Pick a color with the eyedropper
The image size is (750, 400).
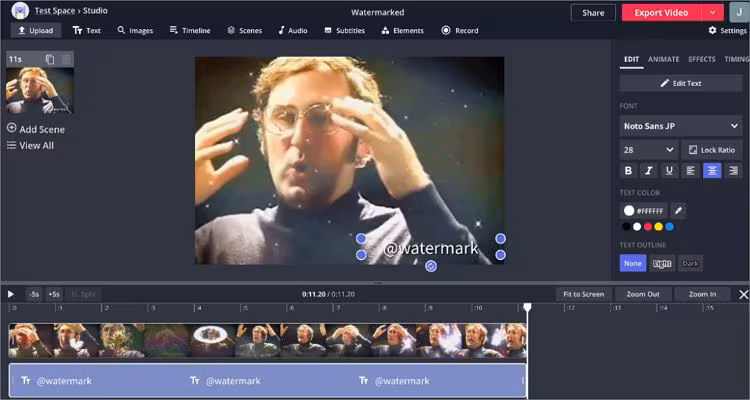(x=678, y=211)
